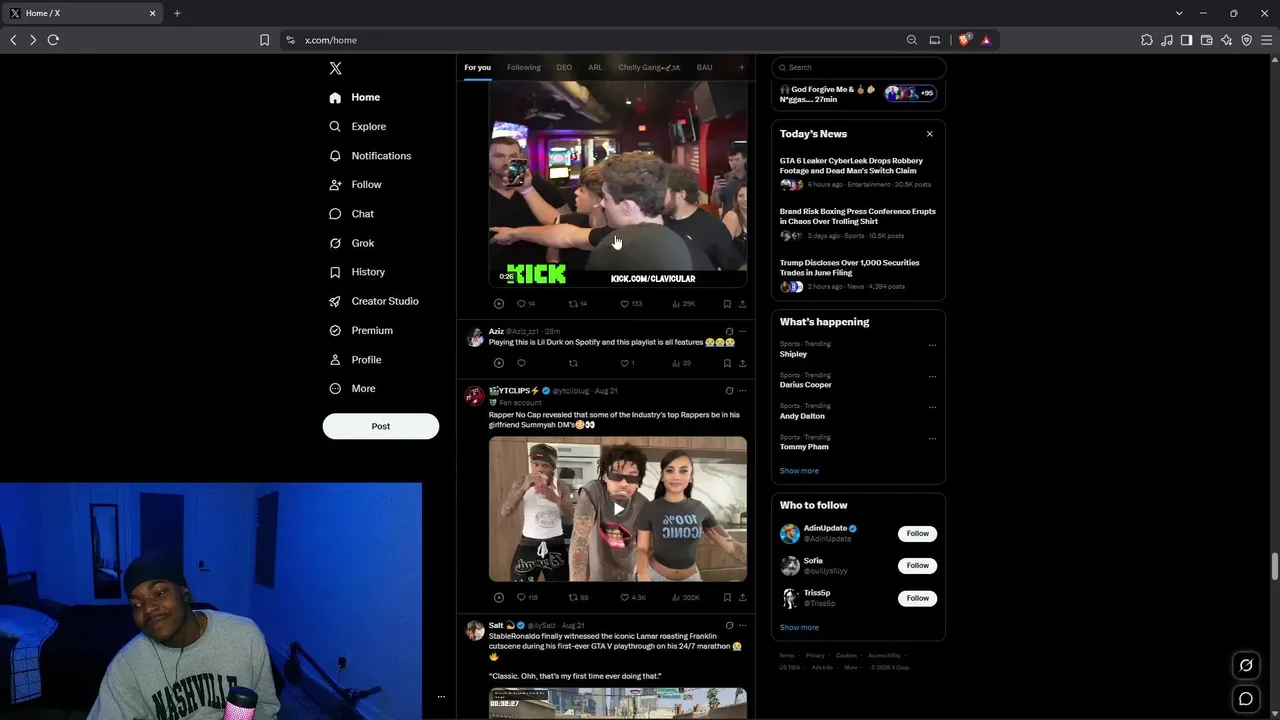Switch to the DEO timeline tab
This screenshot has width=1280, height=720.
(x=564, y=68)
